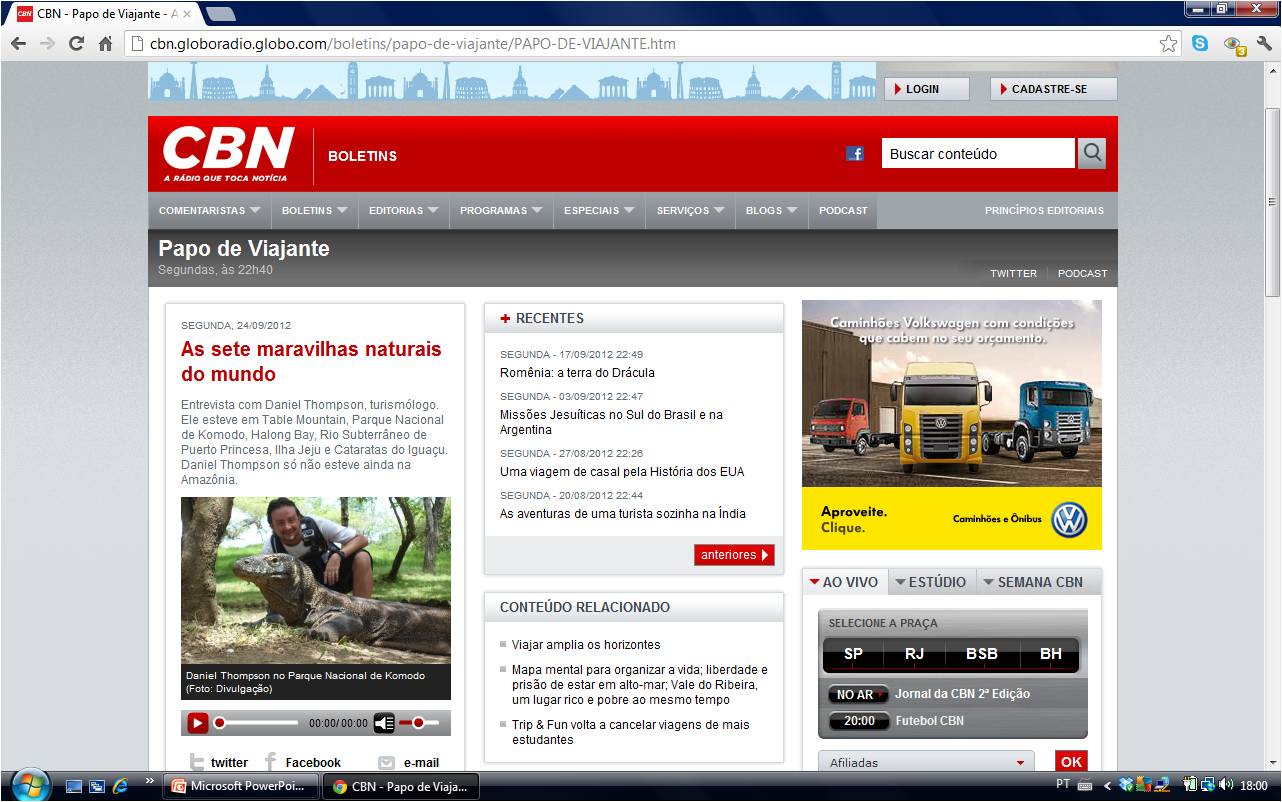Open a new browser tab
This screenshot has width=1282, height=802.
[220, 14]
